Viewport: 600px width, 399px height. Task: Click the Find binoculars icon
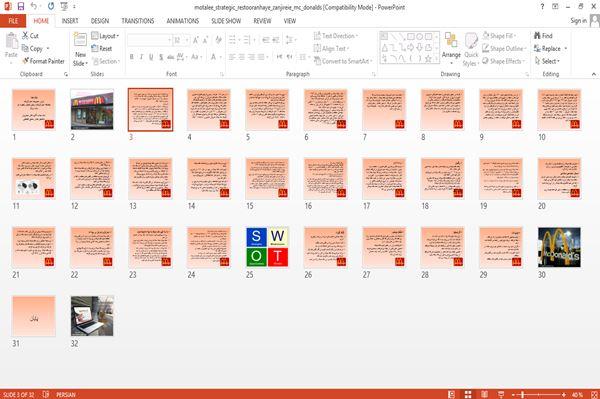pos(537,36)
